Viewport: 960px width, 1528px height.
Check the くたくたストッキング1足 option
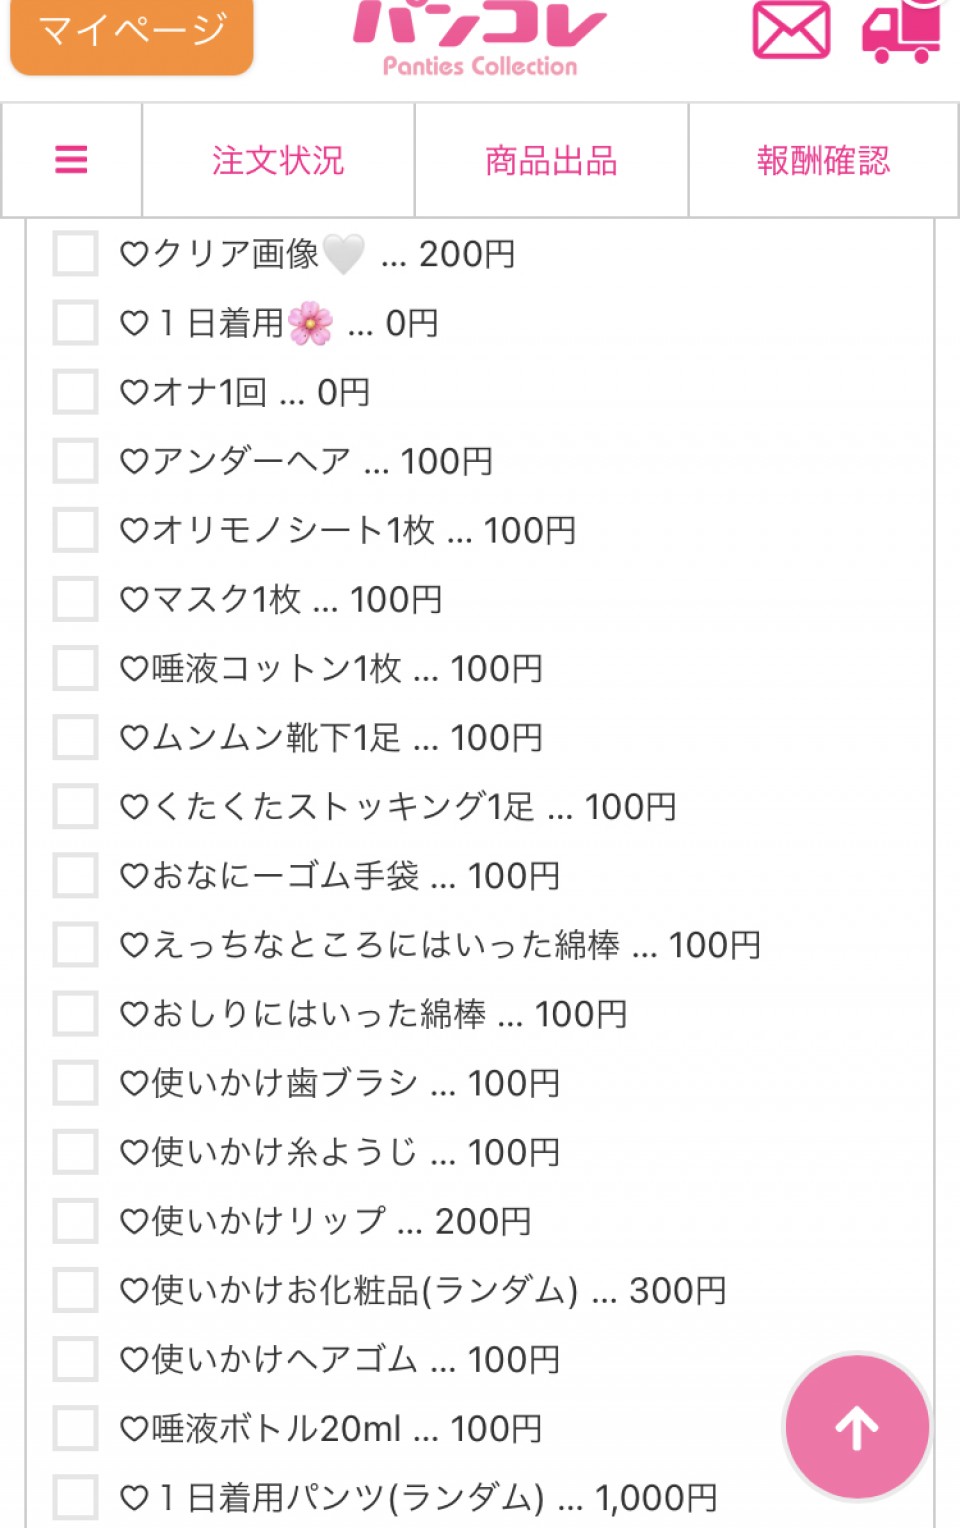75,806
